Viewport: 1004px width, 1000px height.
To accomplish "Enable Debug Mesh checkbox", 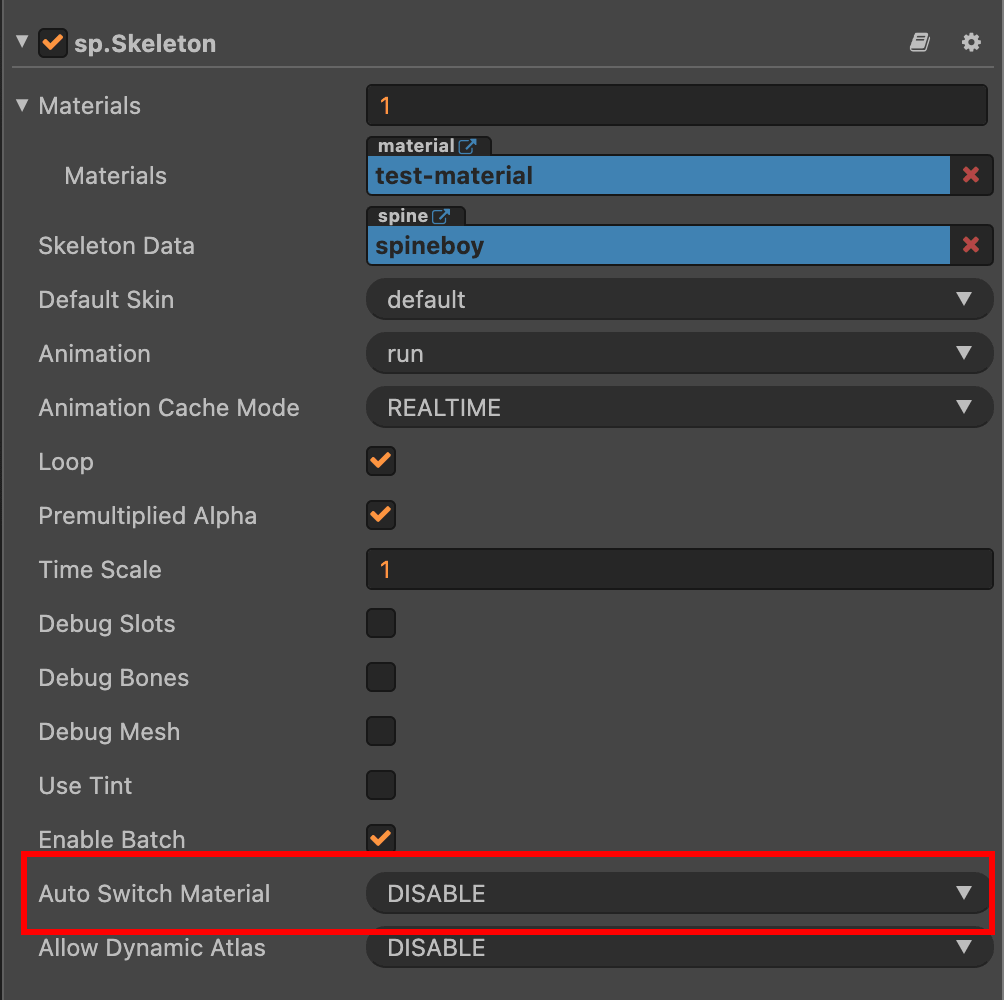I will pos(381,731).
